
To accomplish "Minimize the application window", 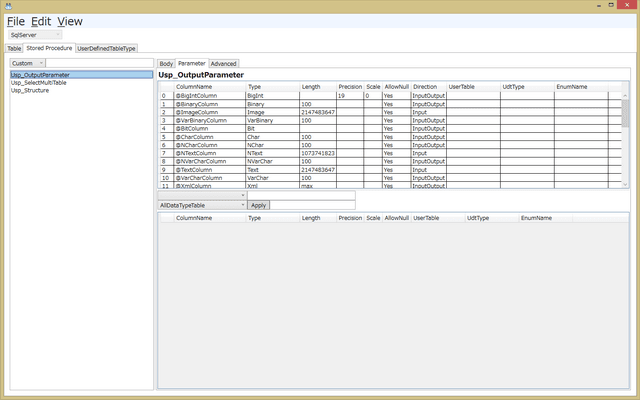I will (599, 5).
